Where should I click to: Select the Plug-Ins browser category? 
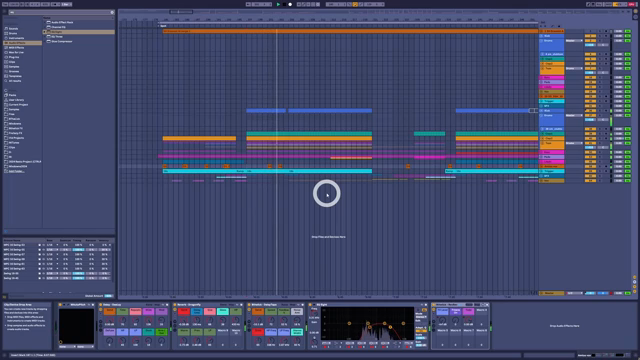(x=14, y=57)
